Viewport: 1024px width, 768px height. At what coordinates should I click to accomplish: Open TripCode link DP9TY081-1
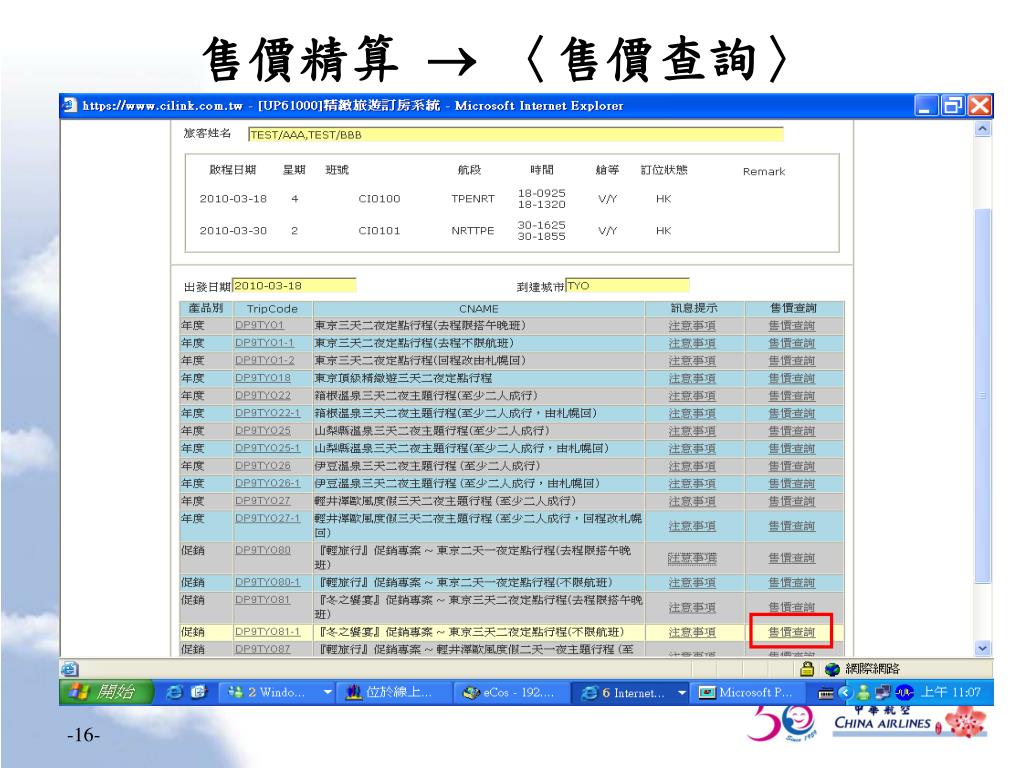click(268, 632)
